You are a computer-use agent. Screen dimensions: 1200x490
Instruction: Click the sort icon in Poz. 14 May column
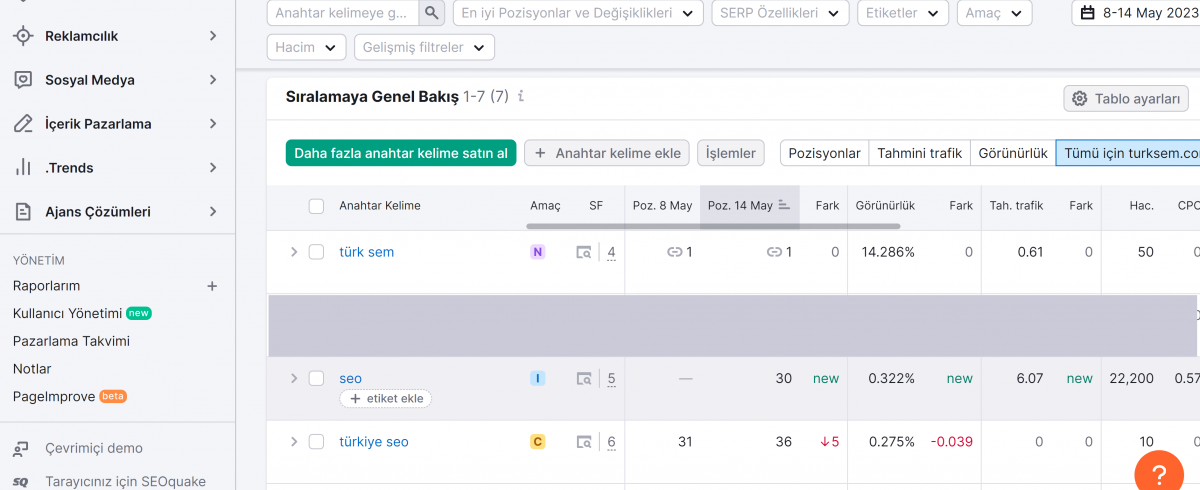coord(785,206)
